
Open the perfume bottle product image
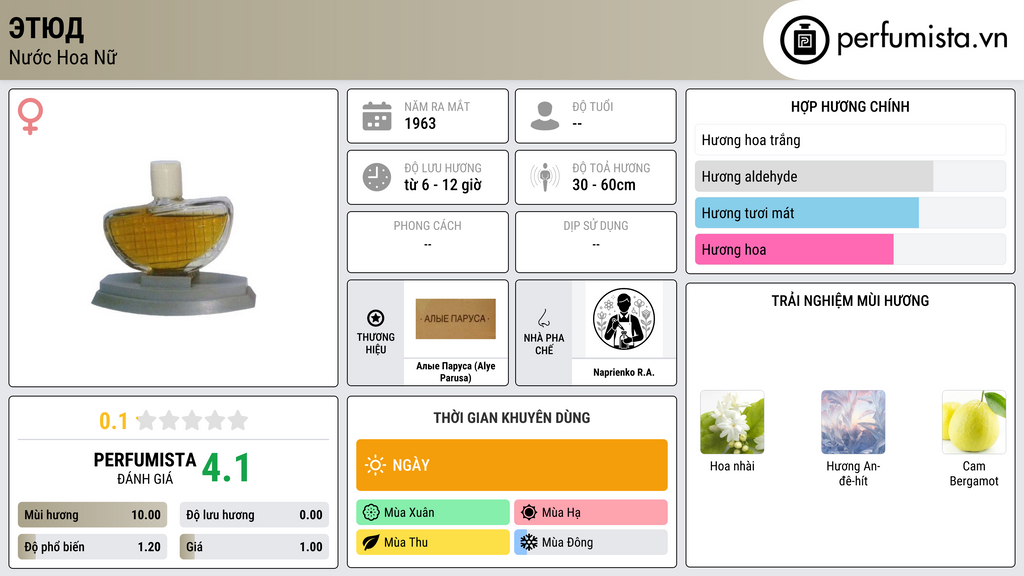click(174, 238)
